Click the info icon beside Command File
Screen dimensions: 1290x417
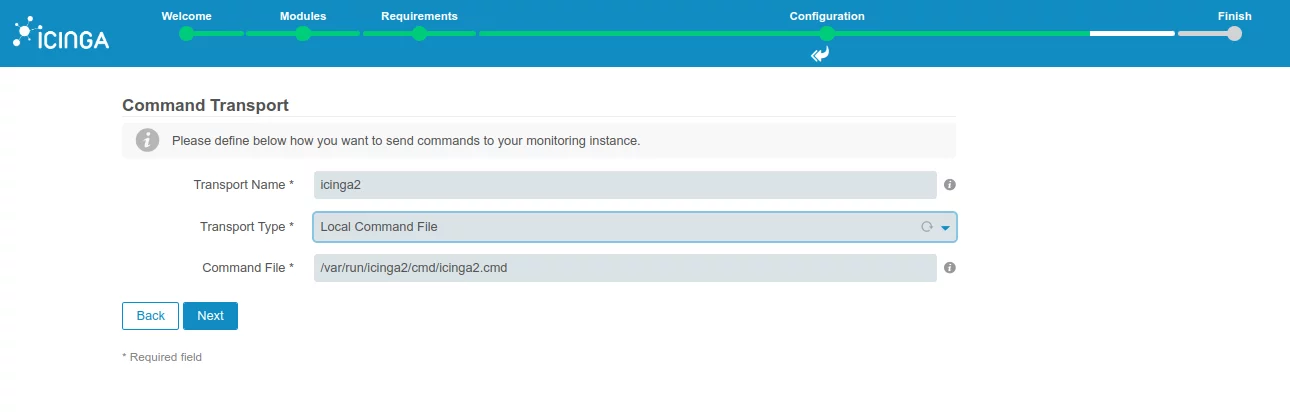(950, 268)
